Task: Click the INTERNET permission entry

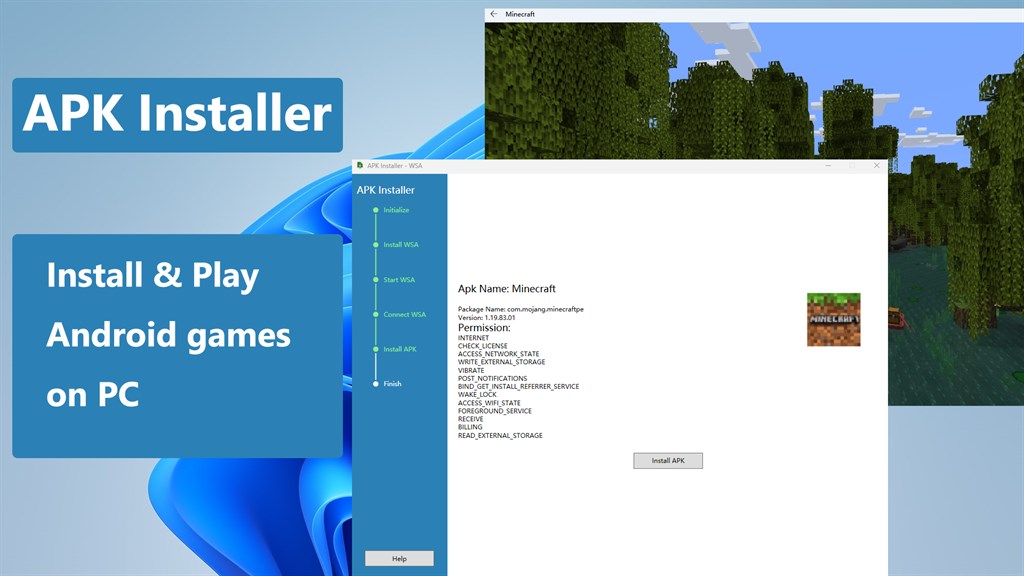Action: 473,338
